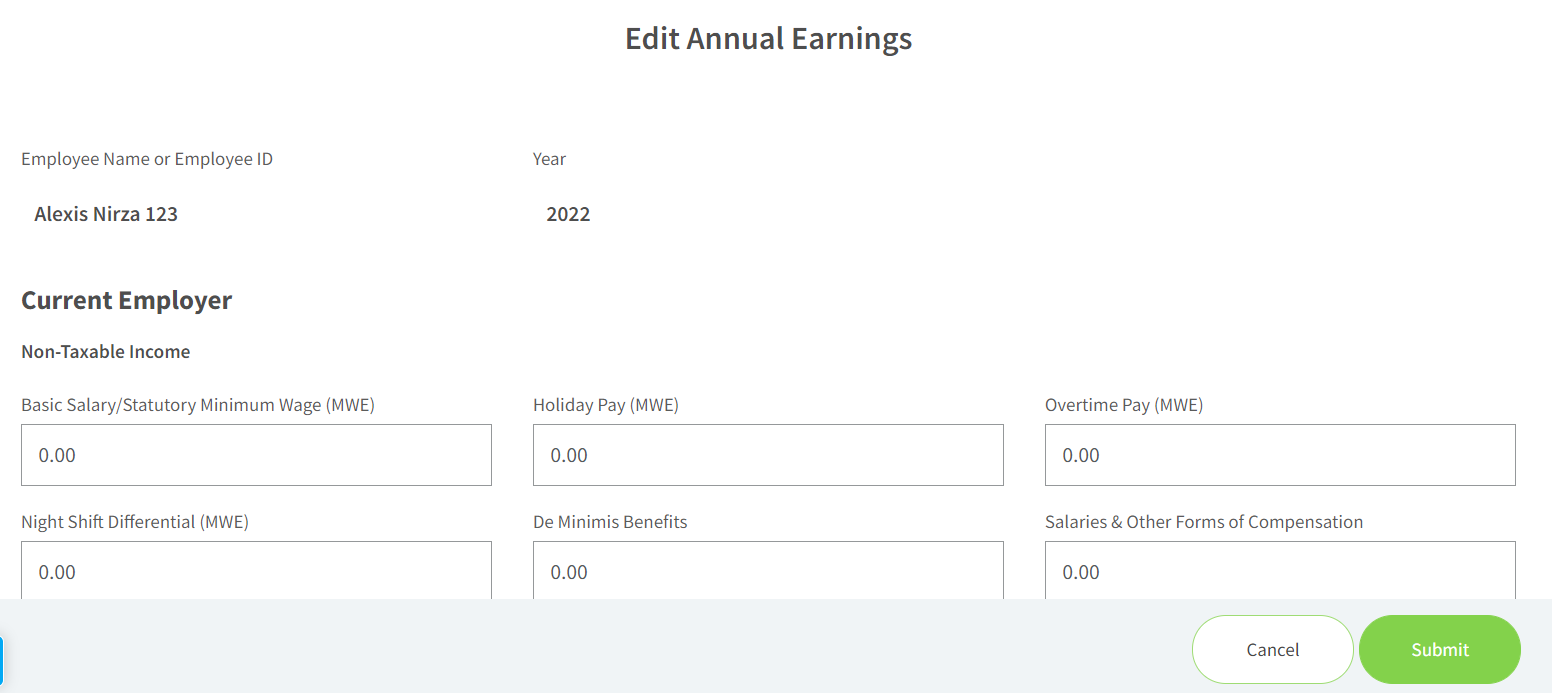This screenshot has width=1552, height=693.
Task: Select the Current Employer section heading
Action: 127,300
